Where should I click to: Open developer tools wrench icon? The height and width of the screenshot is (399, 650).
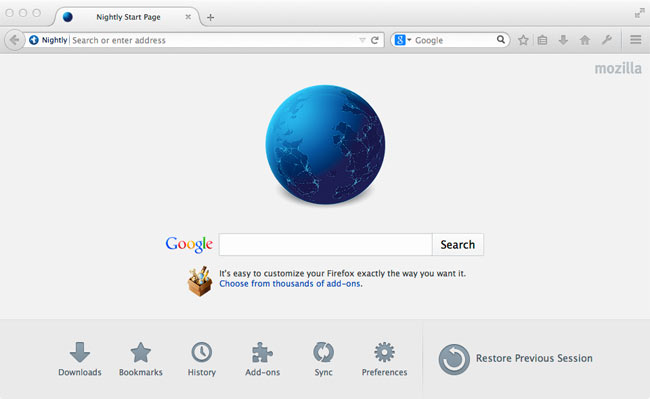pos(606,40)
